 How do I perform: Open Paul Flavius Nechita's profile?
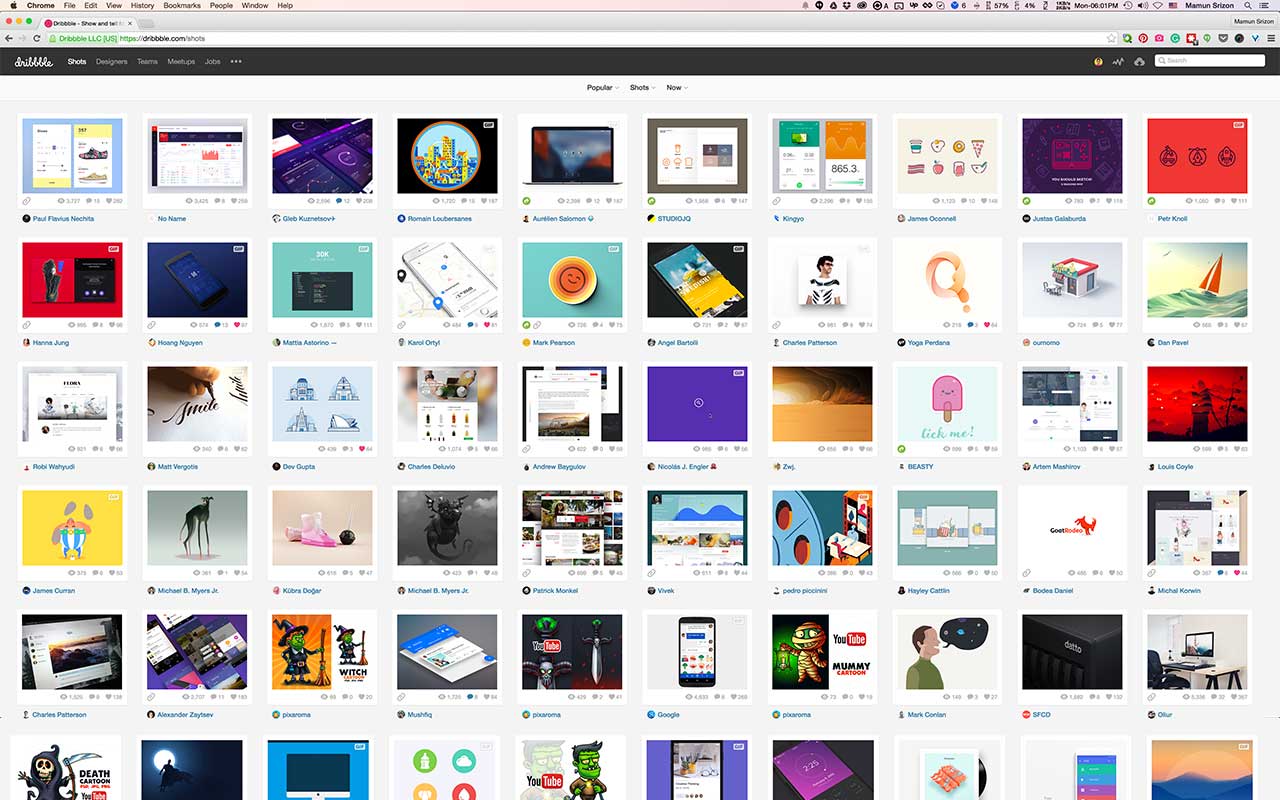63,218
